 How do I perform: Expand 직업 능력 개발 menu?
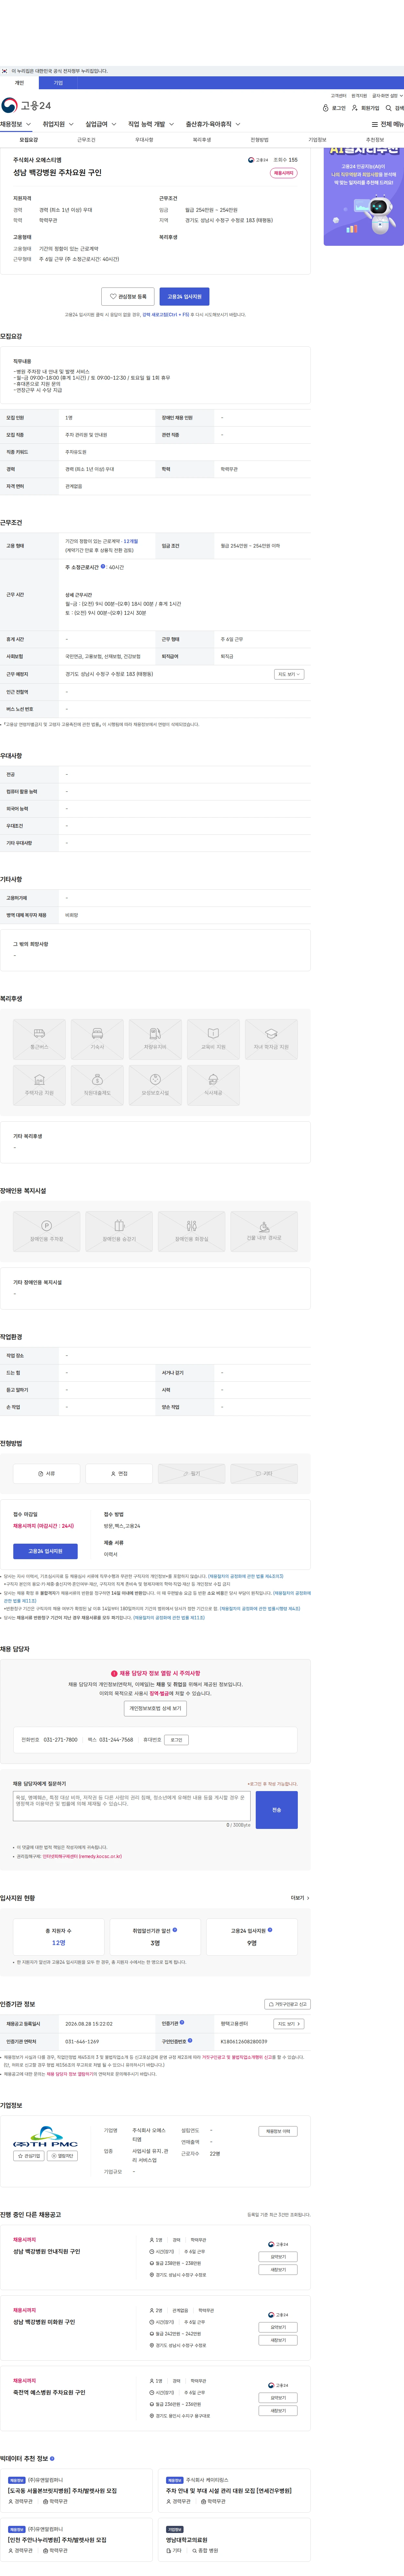151,124
